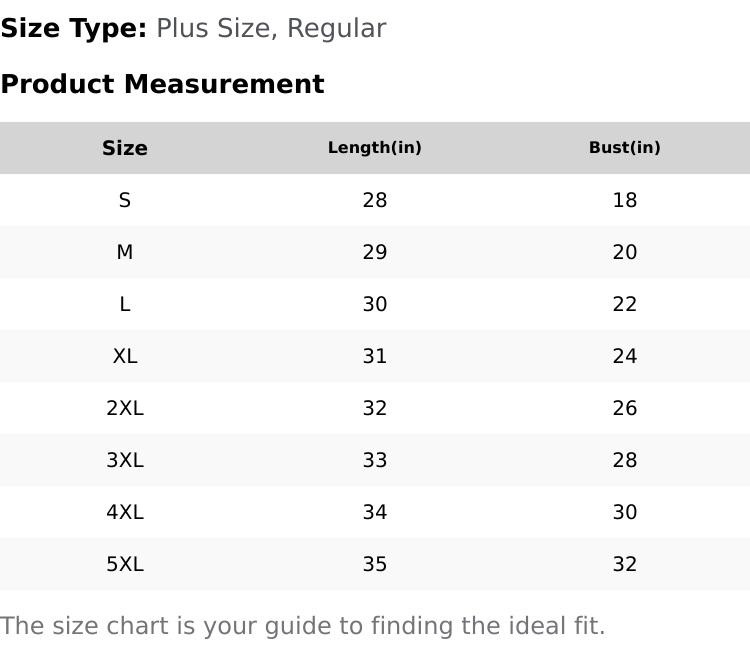
Task: Click the length value 31 for XL
Action: click(x=375, y=356)
